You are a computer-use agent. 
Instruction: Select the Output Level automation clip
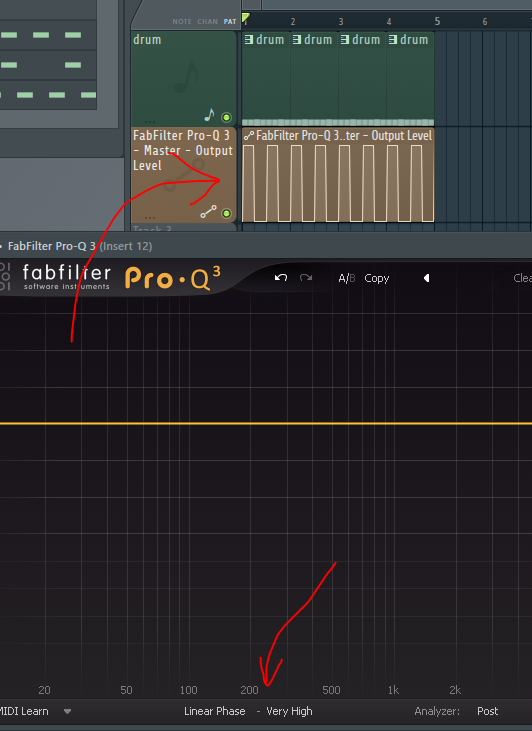(x=338, y=175)
